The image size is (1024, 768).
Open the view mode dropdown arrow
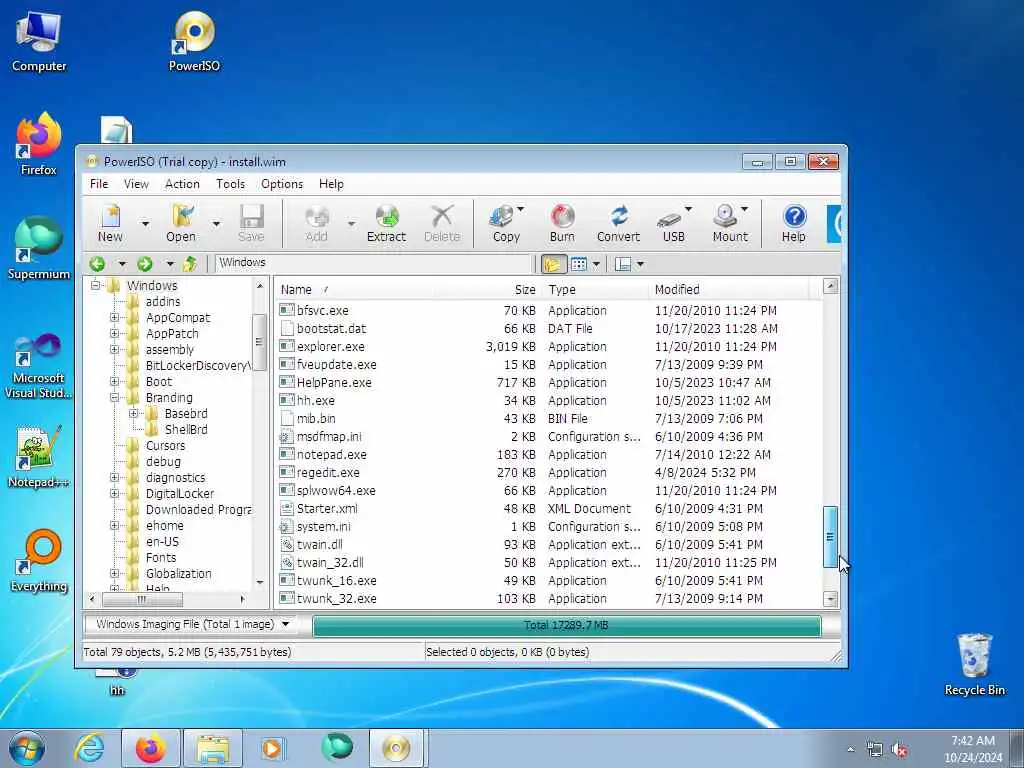pos(596,264)
